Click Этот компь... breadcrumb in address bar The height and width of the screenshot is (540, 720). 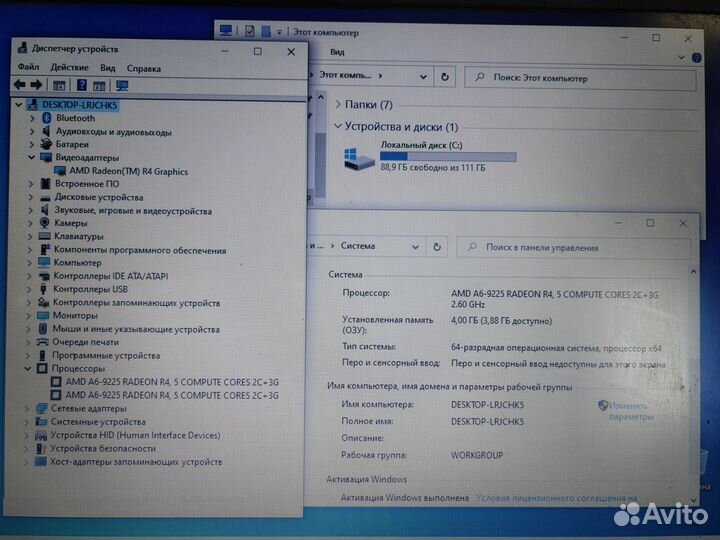coord(345,75)
